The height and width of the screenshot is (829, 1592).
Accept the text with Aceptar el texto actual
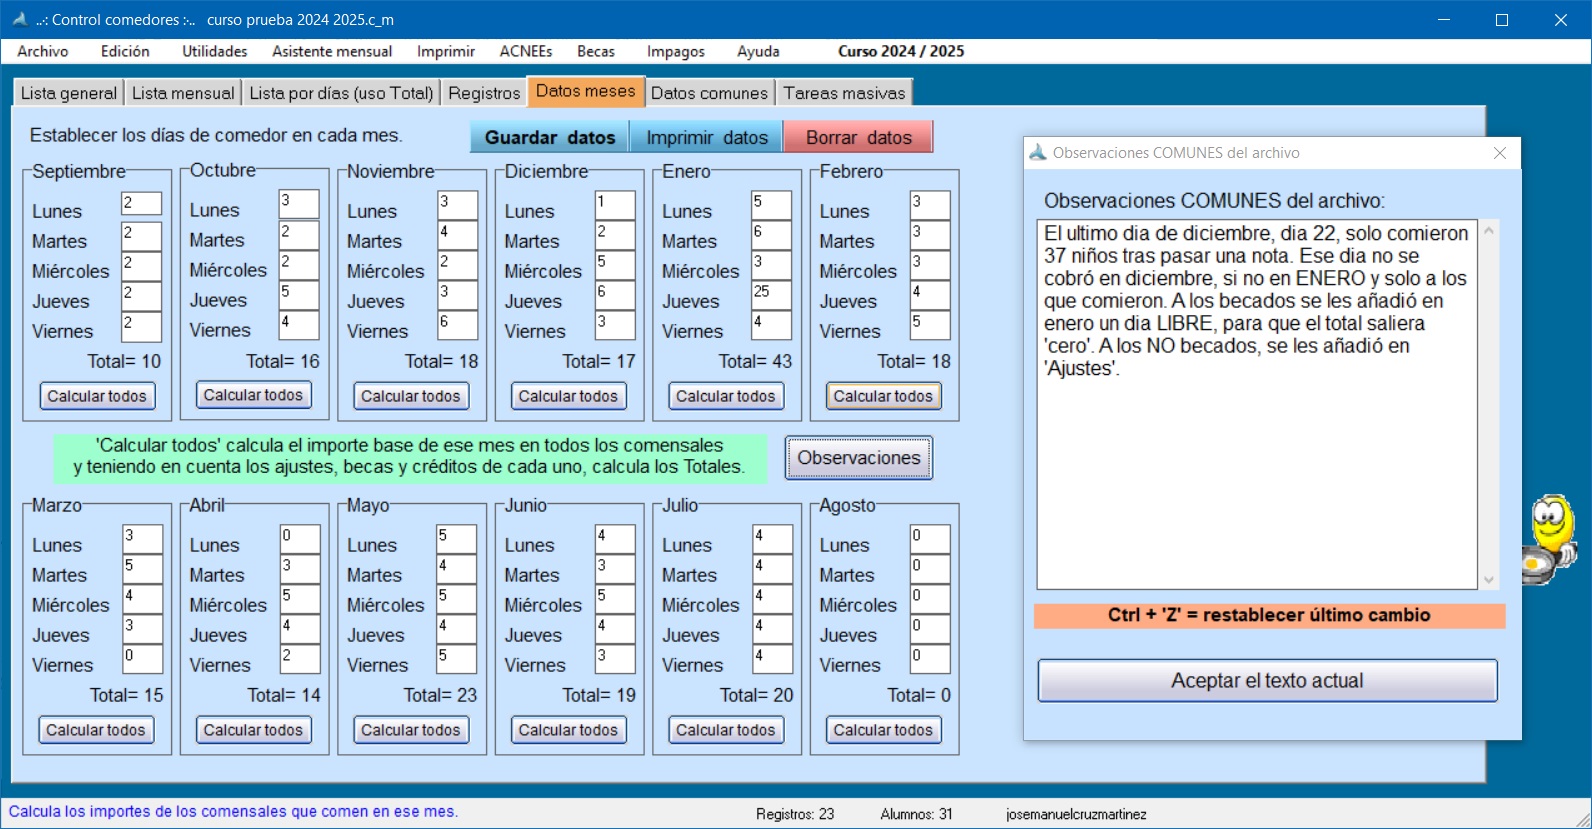coord(1266,681)
